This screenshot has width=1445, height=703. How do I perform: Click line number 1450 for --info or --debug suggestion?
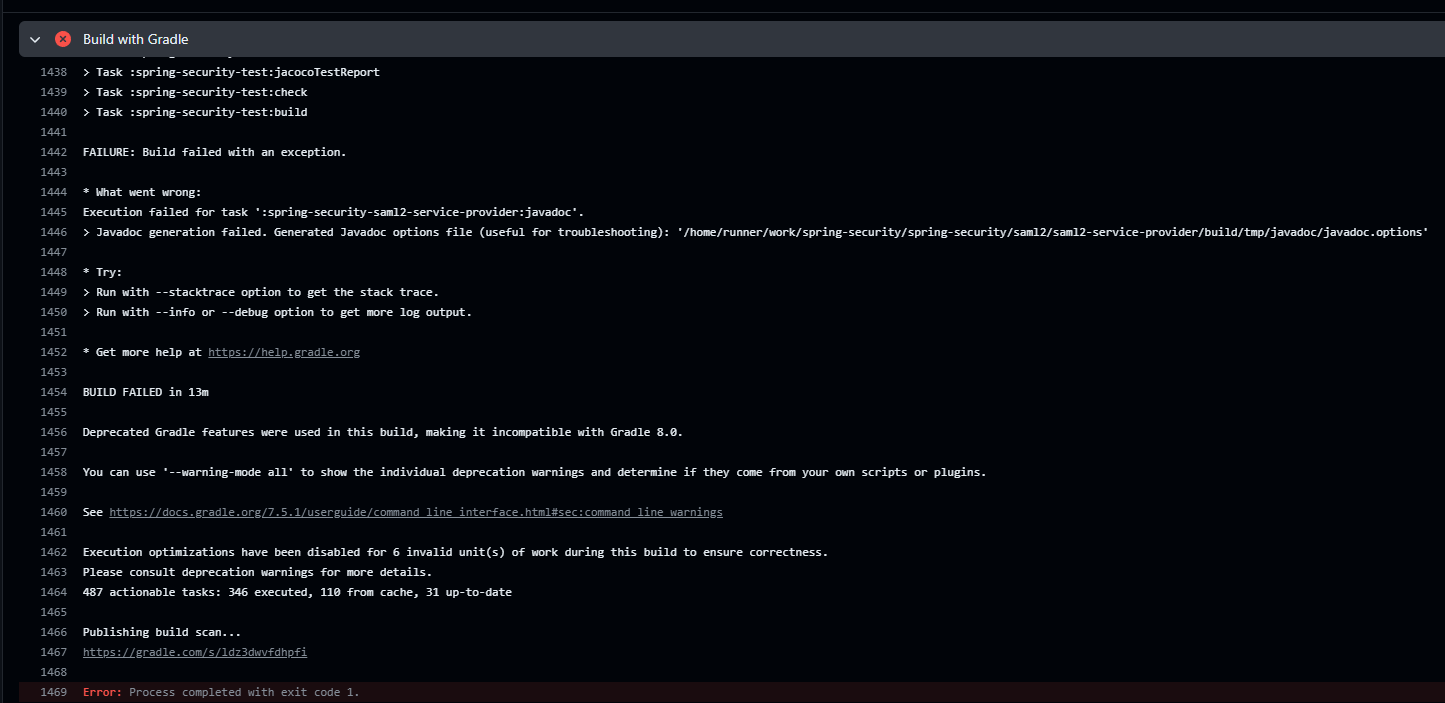tap(53, 312)
